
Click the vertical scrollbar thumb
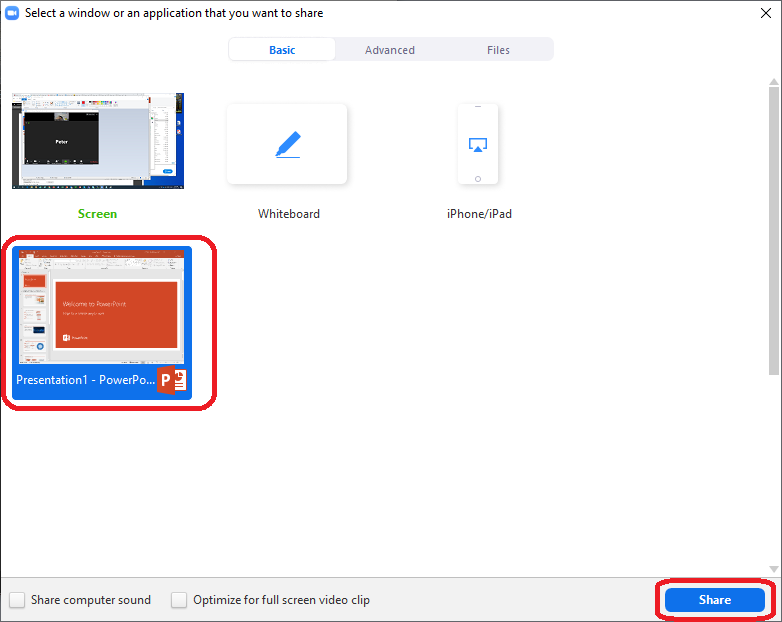click(774, 230)
